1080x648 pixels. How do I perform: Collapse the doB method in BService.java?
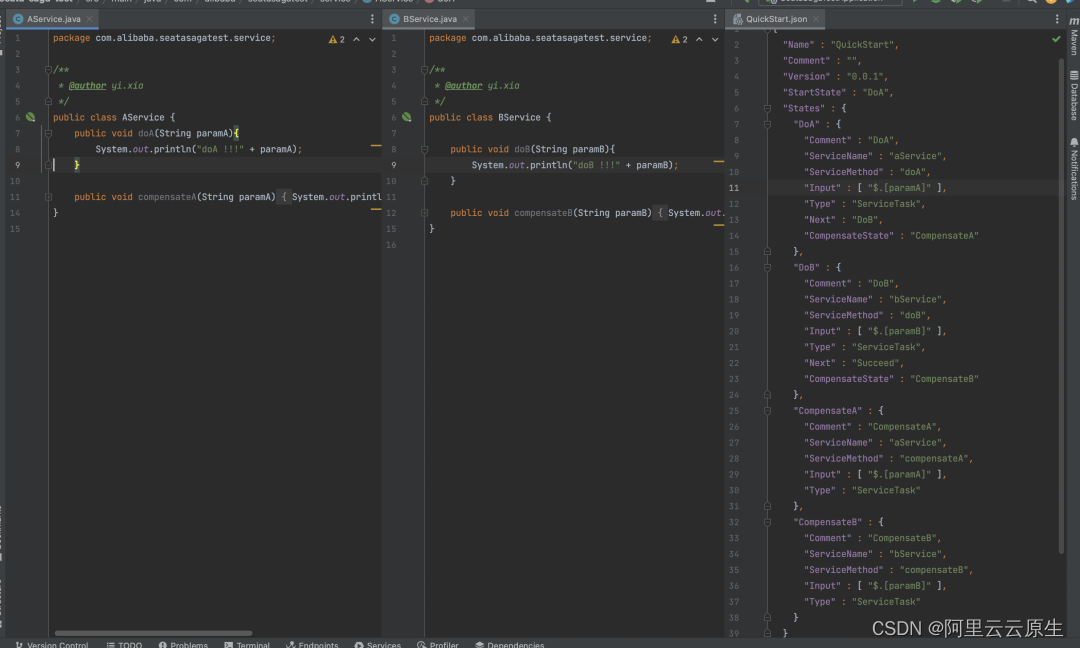point(424,149)
